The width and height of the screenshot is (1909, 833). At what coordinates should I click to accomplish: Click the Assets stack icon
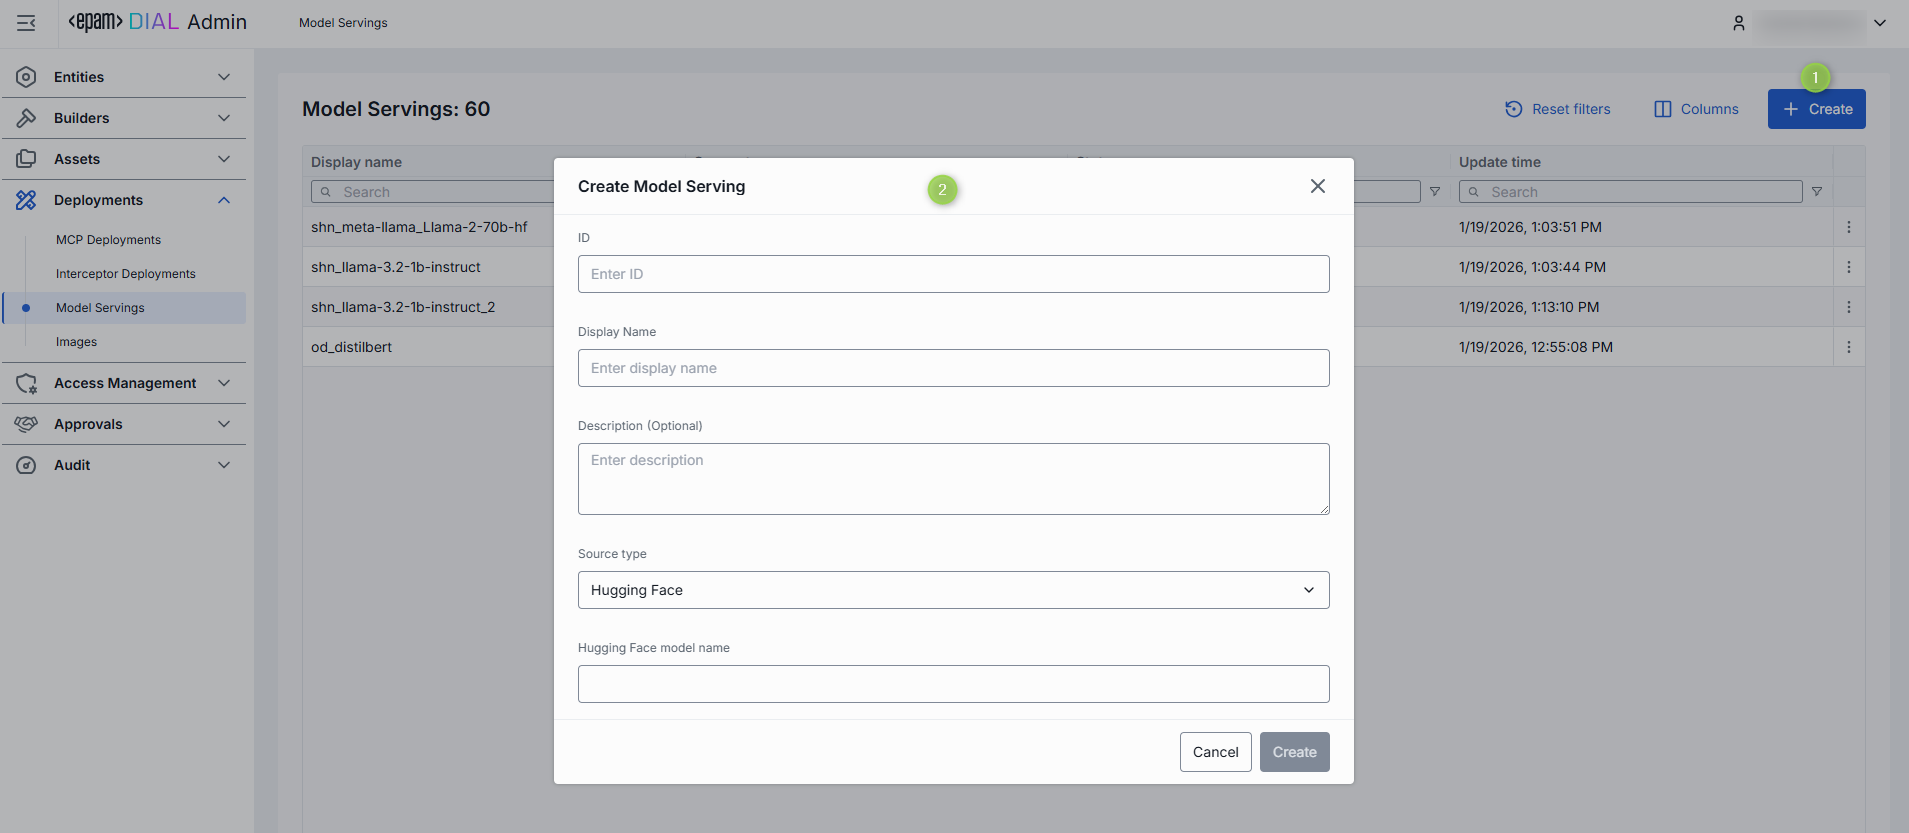[26, 159]
